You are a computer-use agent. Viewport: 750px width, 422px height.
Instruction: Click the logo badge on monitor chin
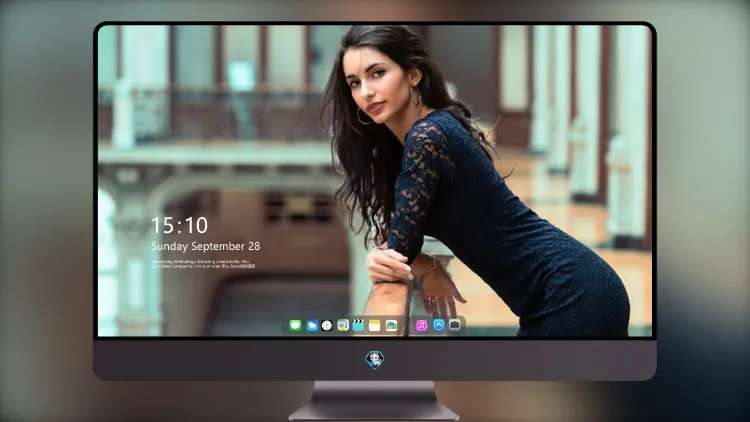click(x=375, y=360)
